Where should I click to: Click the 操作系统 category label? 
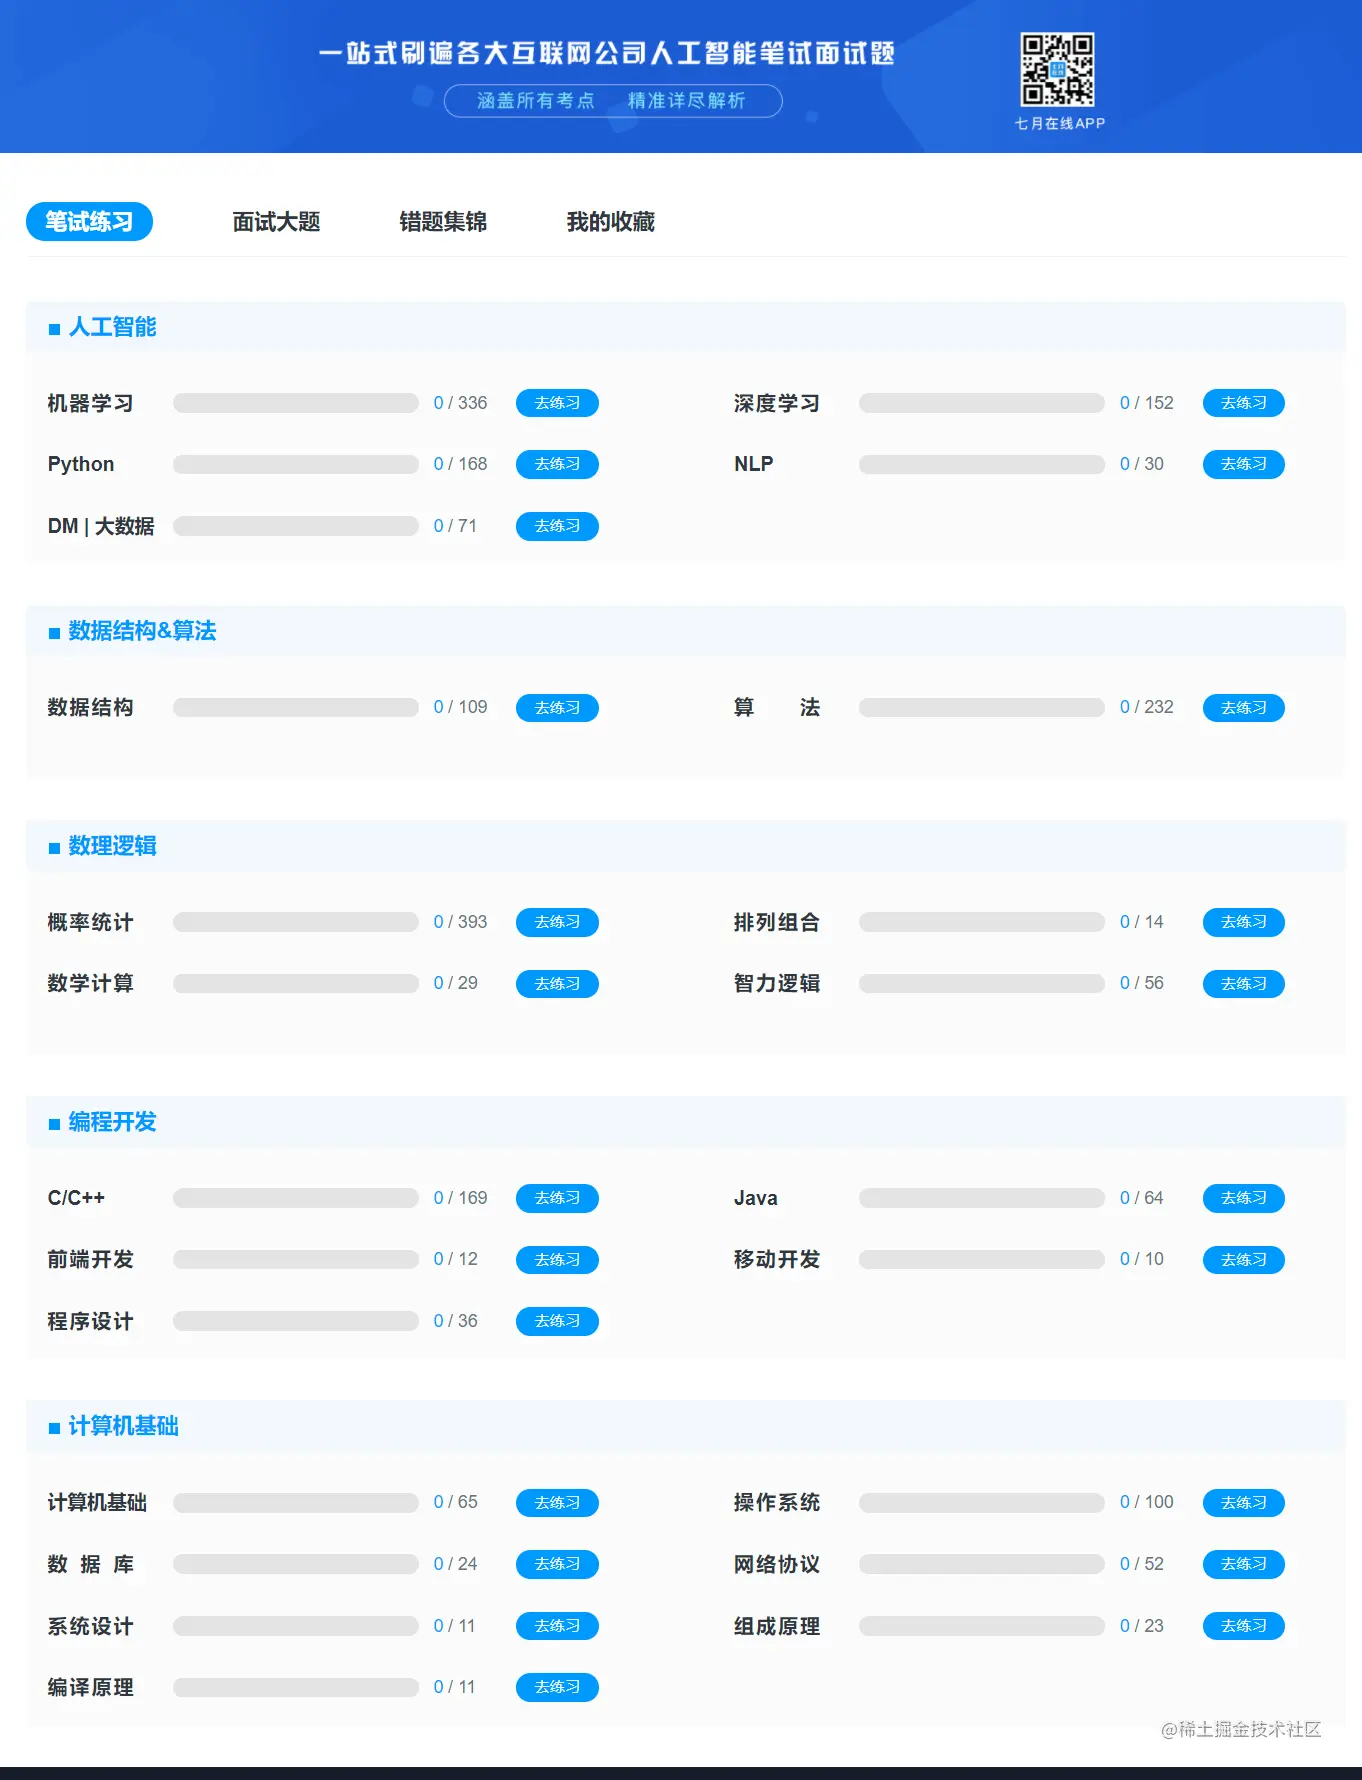pyautogui.click(x=777, y=1502)
